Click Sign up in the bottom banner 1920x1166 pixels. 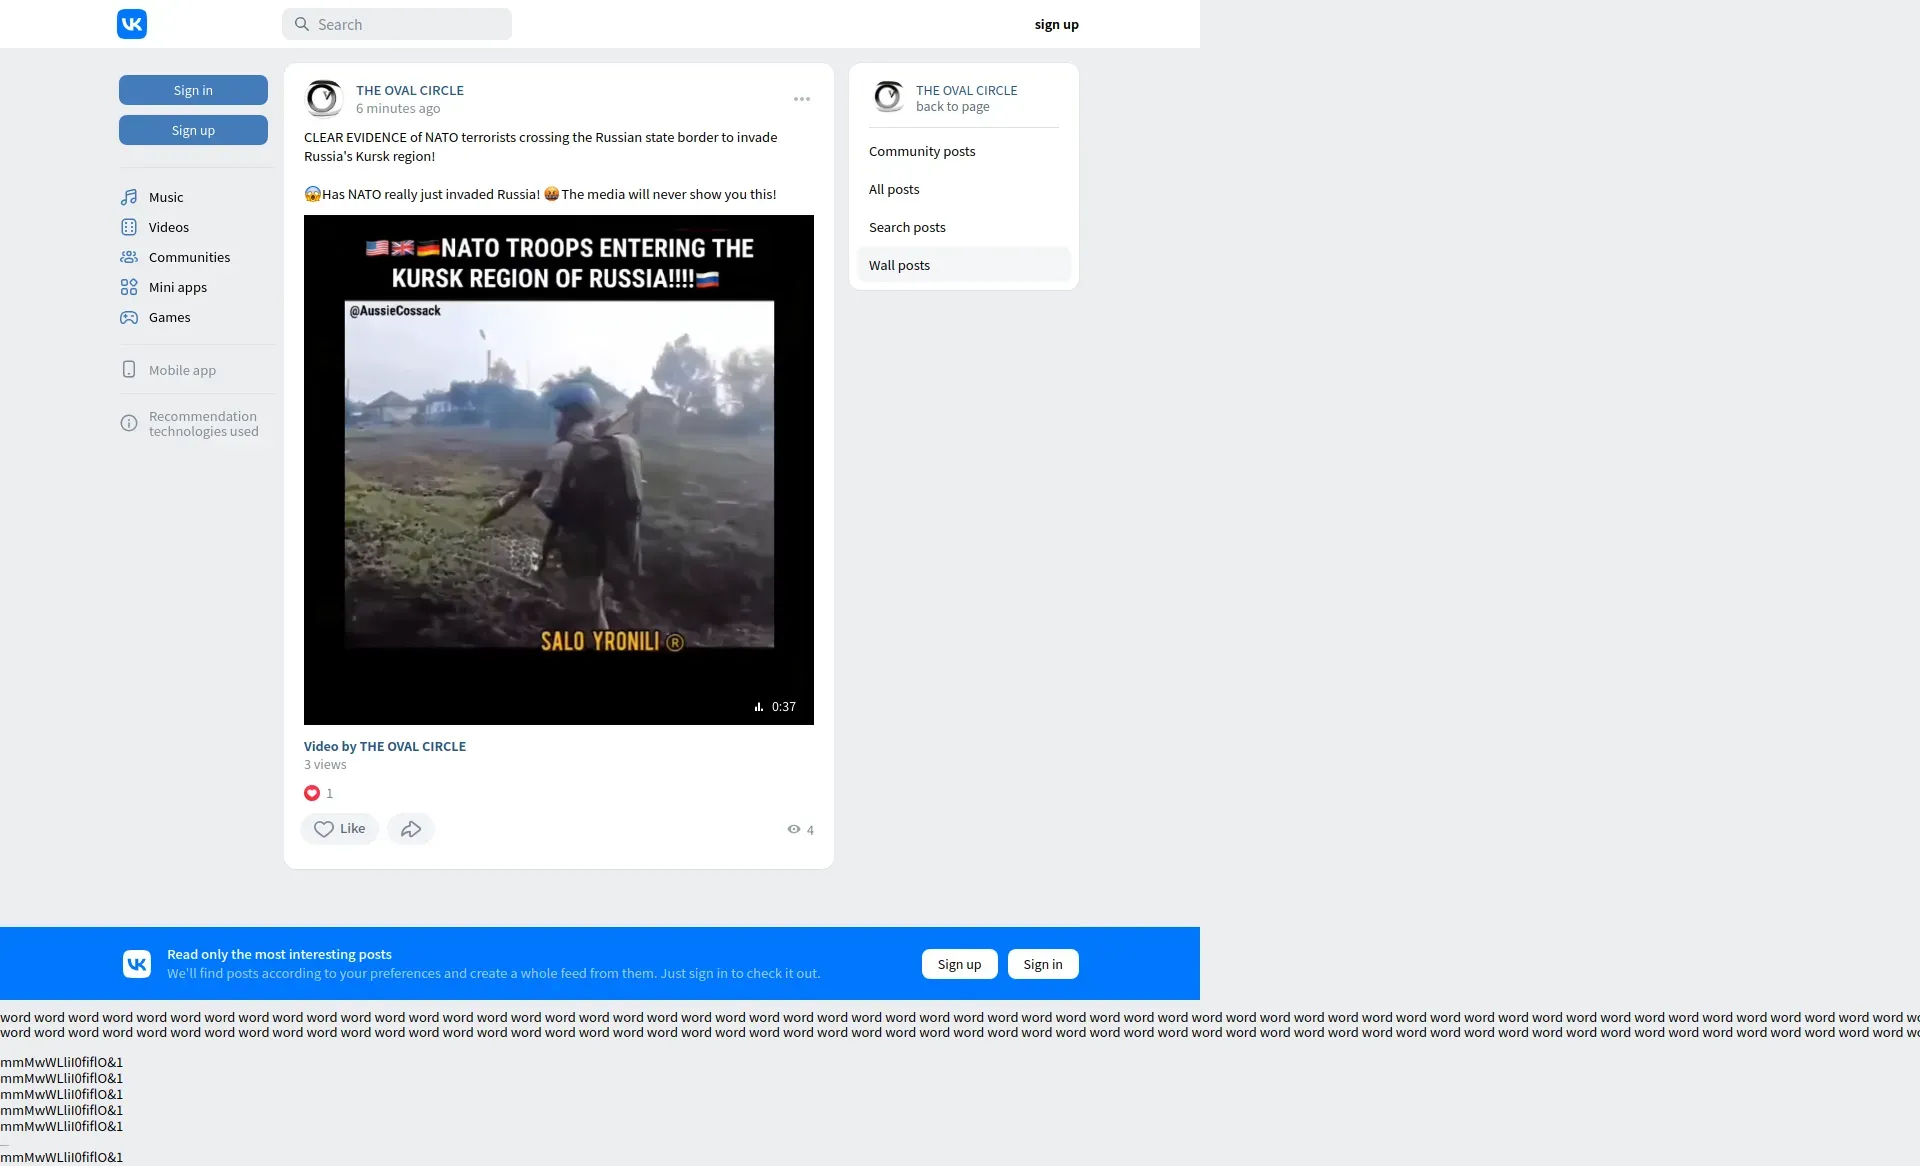point(960,964)
